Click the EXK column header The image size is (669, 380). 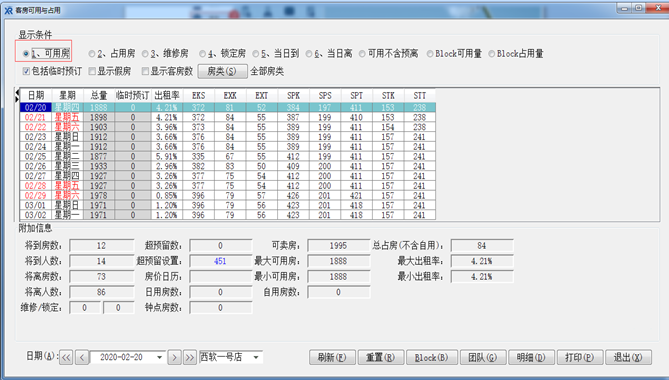(230, 96)
